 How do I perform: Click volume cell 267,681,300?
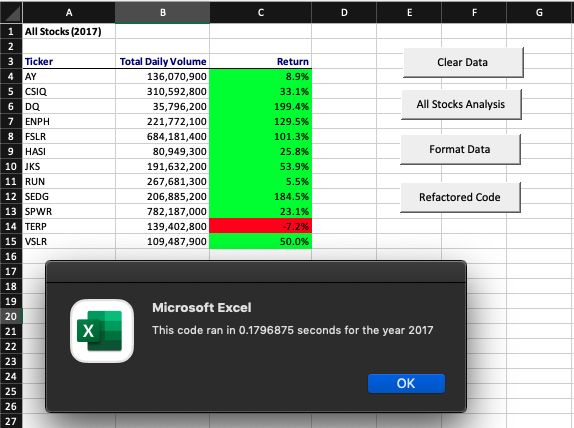(163, 182)
